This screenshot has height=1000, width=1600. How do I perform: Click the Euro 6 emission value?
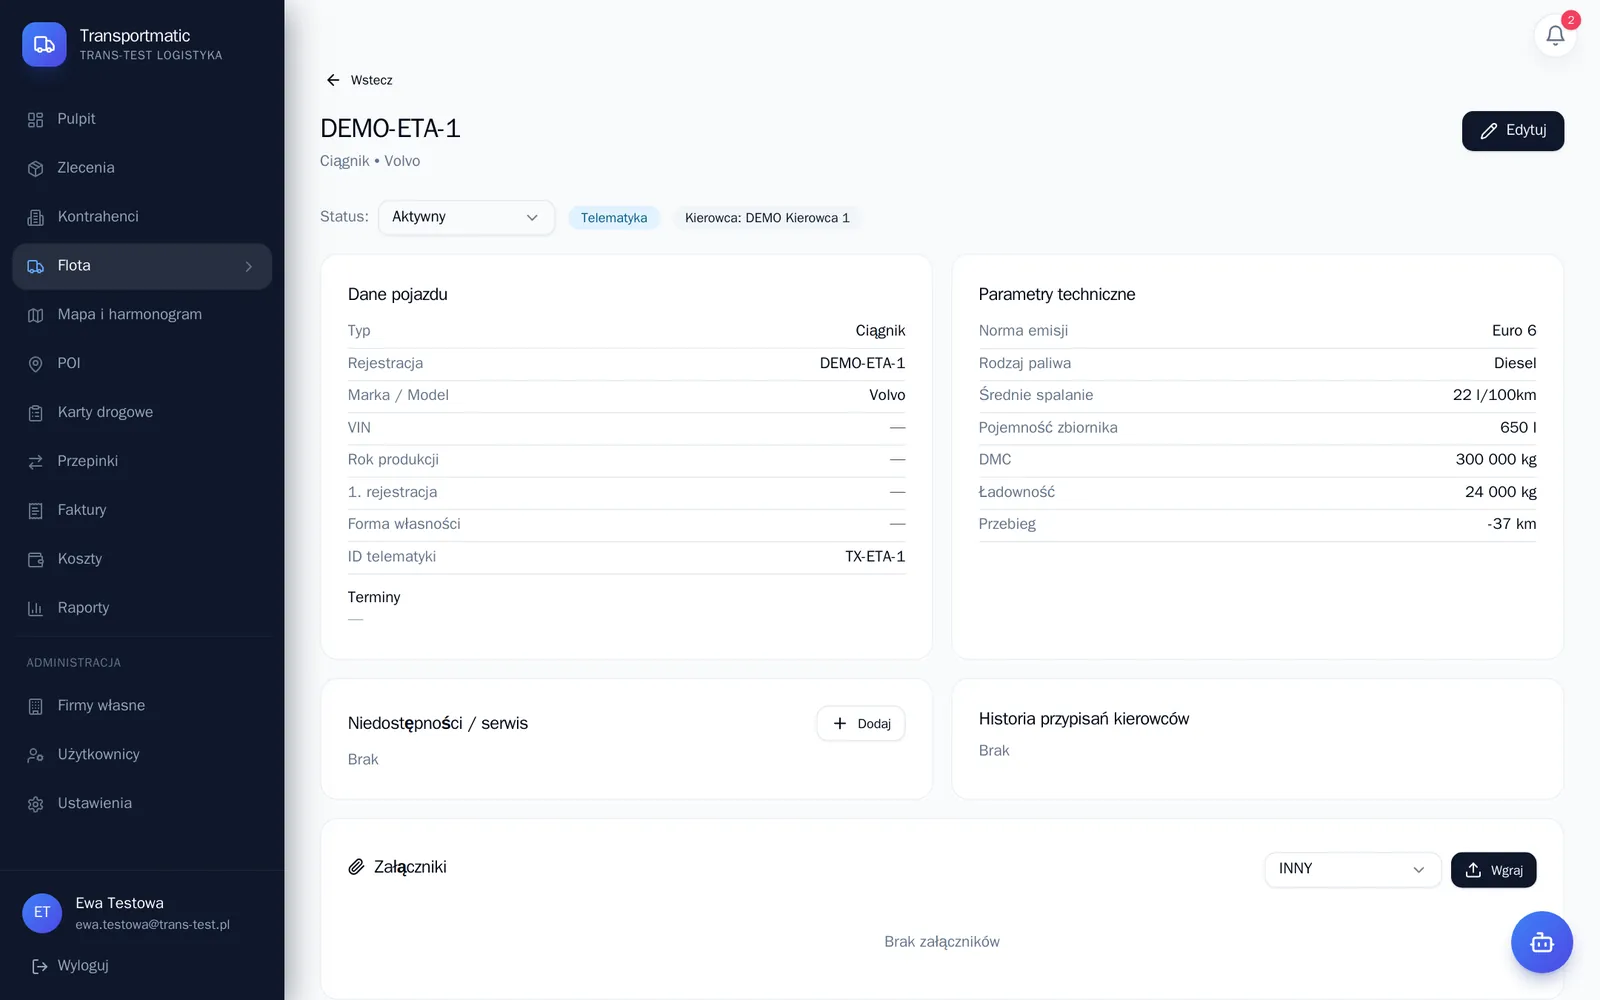[x=1514, y=331]
